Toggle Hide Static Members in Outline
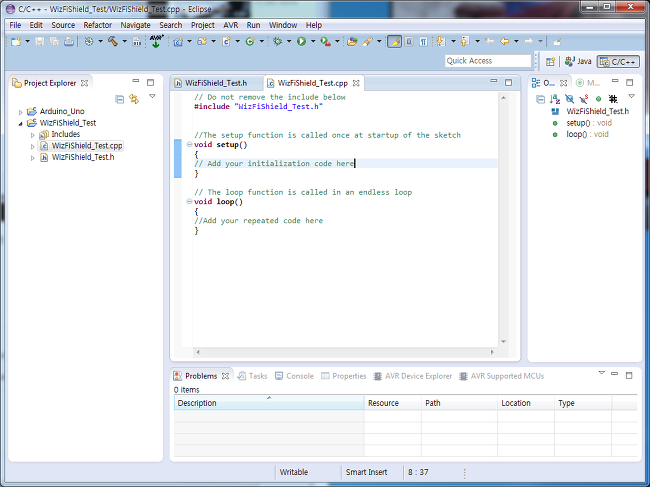 pos(584,99)
